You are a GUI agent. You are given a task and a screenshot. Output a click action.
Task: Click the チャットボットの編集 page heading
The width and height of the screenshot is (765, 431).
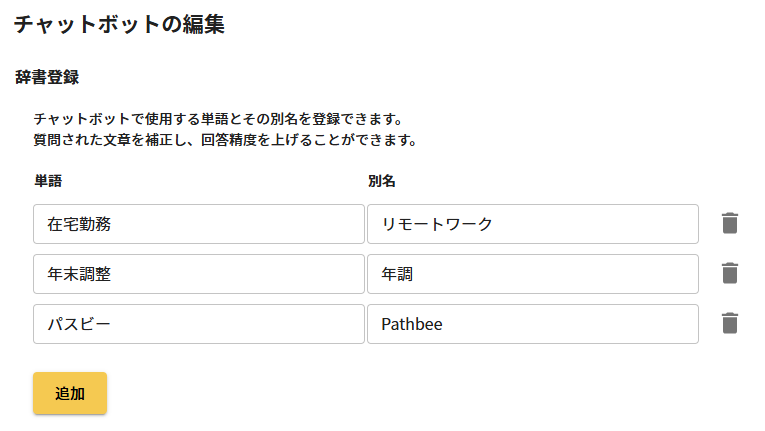point(119,26)
